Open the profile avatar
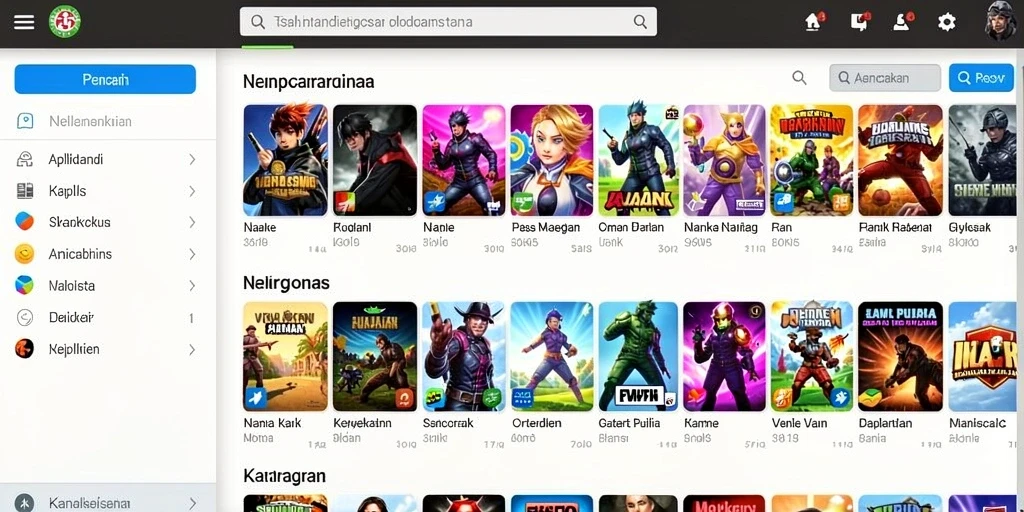Image resolution: width=1024 pixels, height=512 pixels. pyautogui.click(x=1000, y=21)
